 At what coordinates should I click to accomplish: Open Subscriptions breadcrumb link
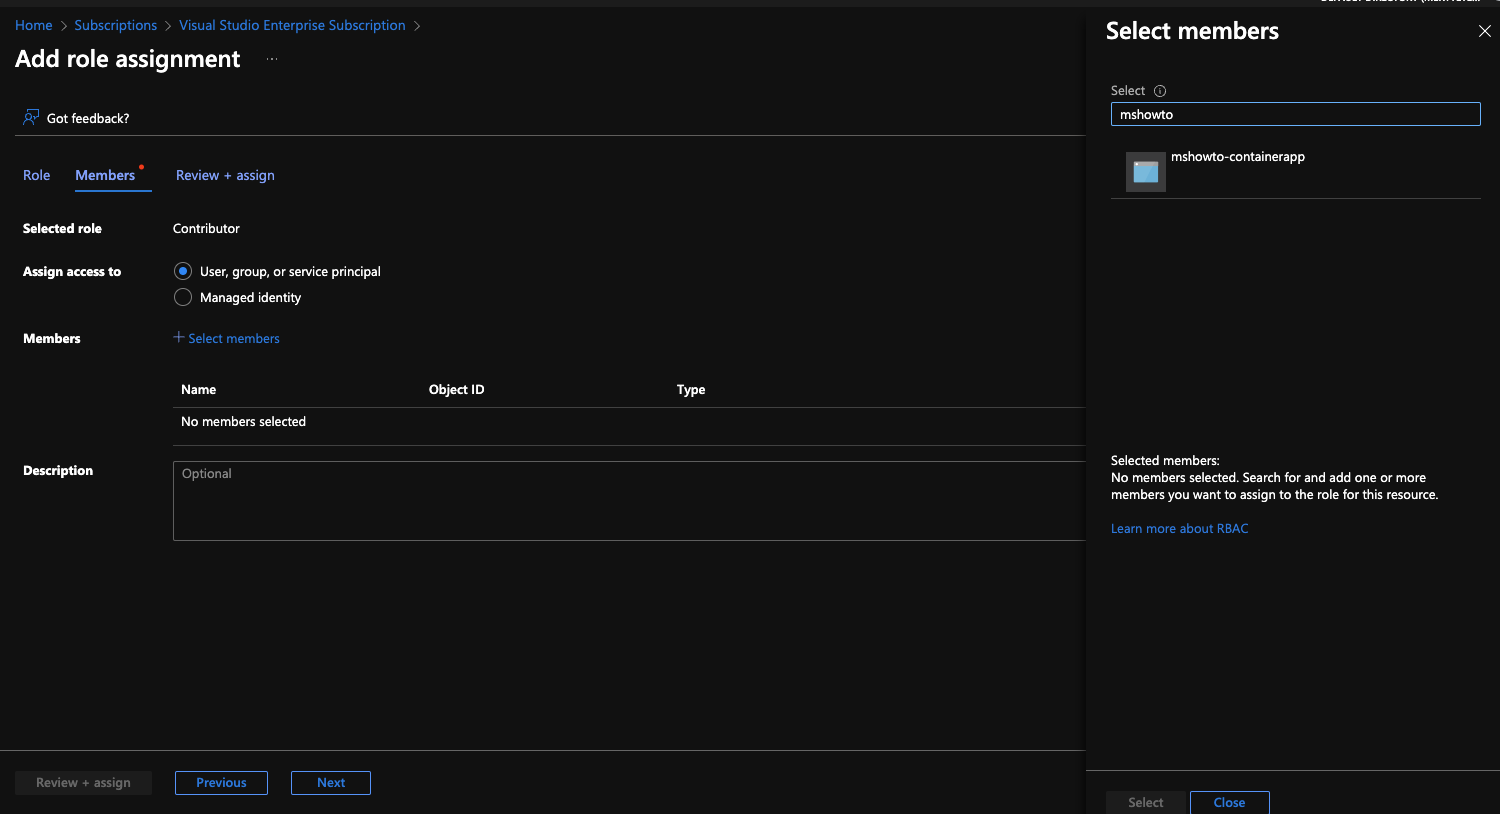pos(116,25)
